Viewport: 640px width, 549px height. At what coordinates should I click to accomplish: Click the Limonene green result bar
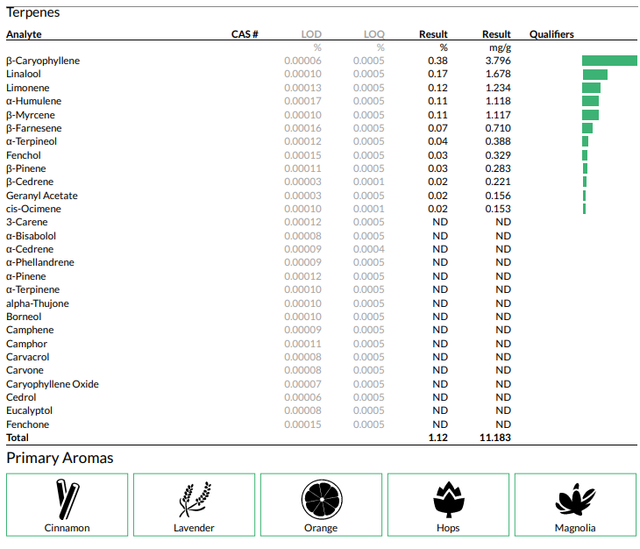(x=591, y=88)
